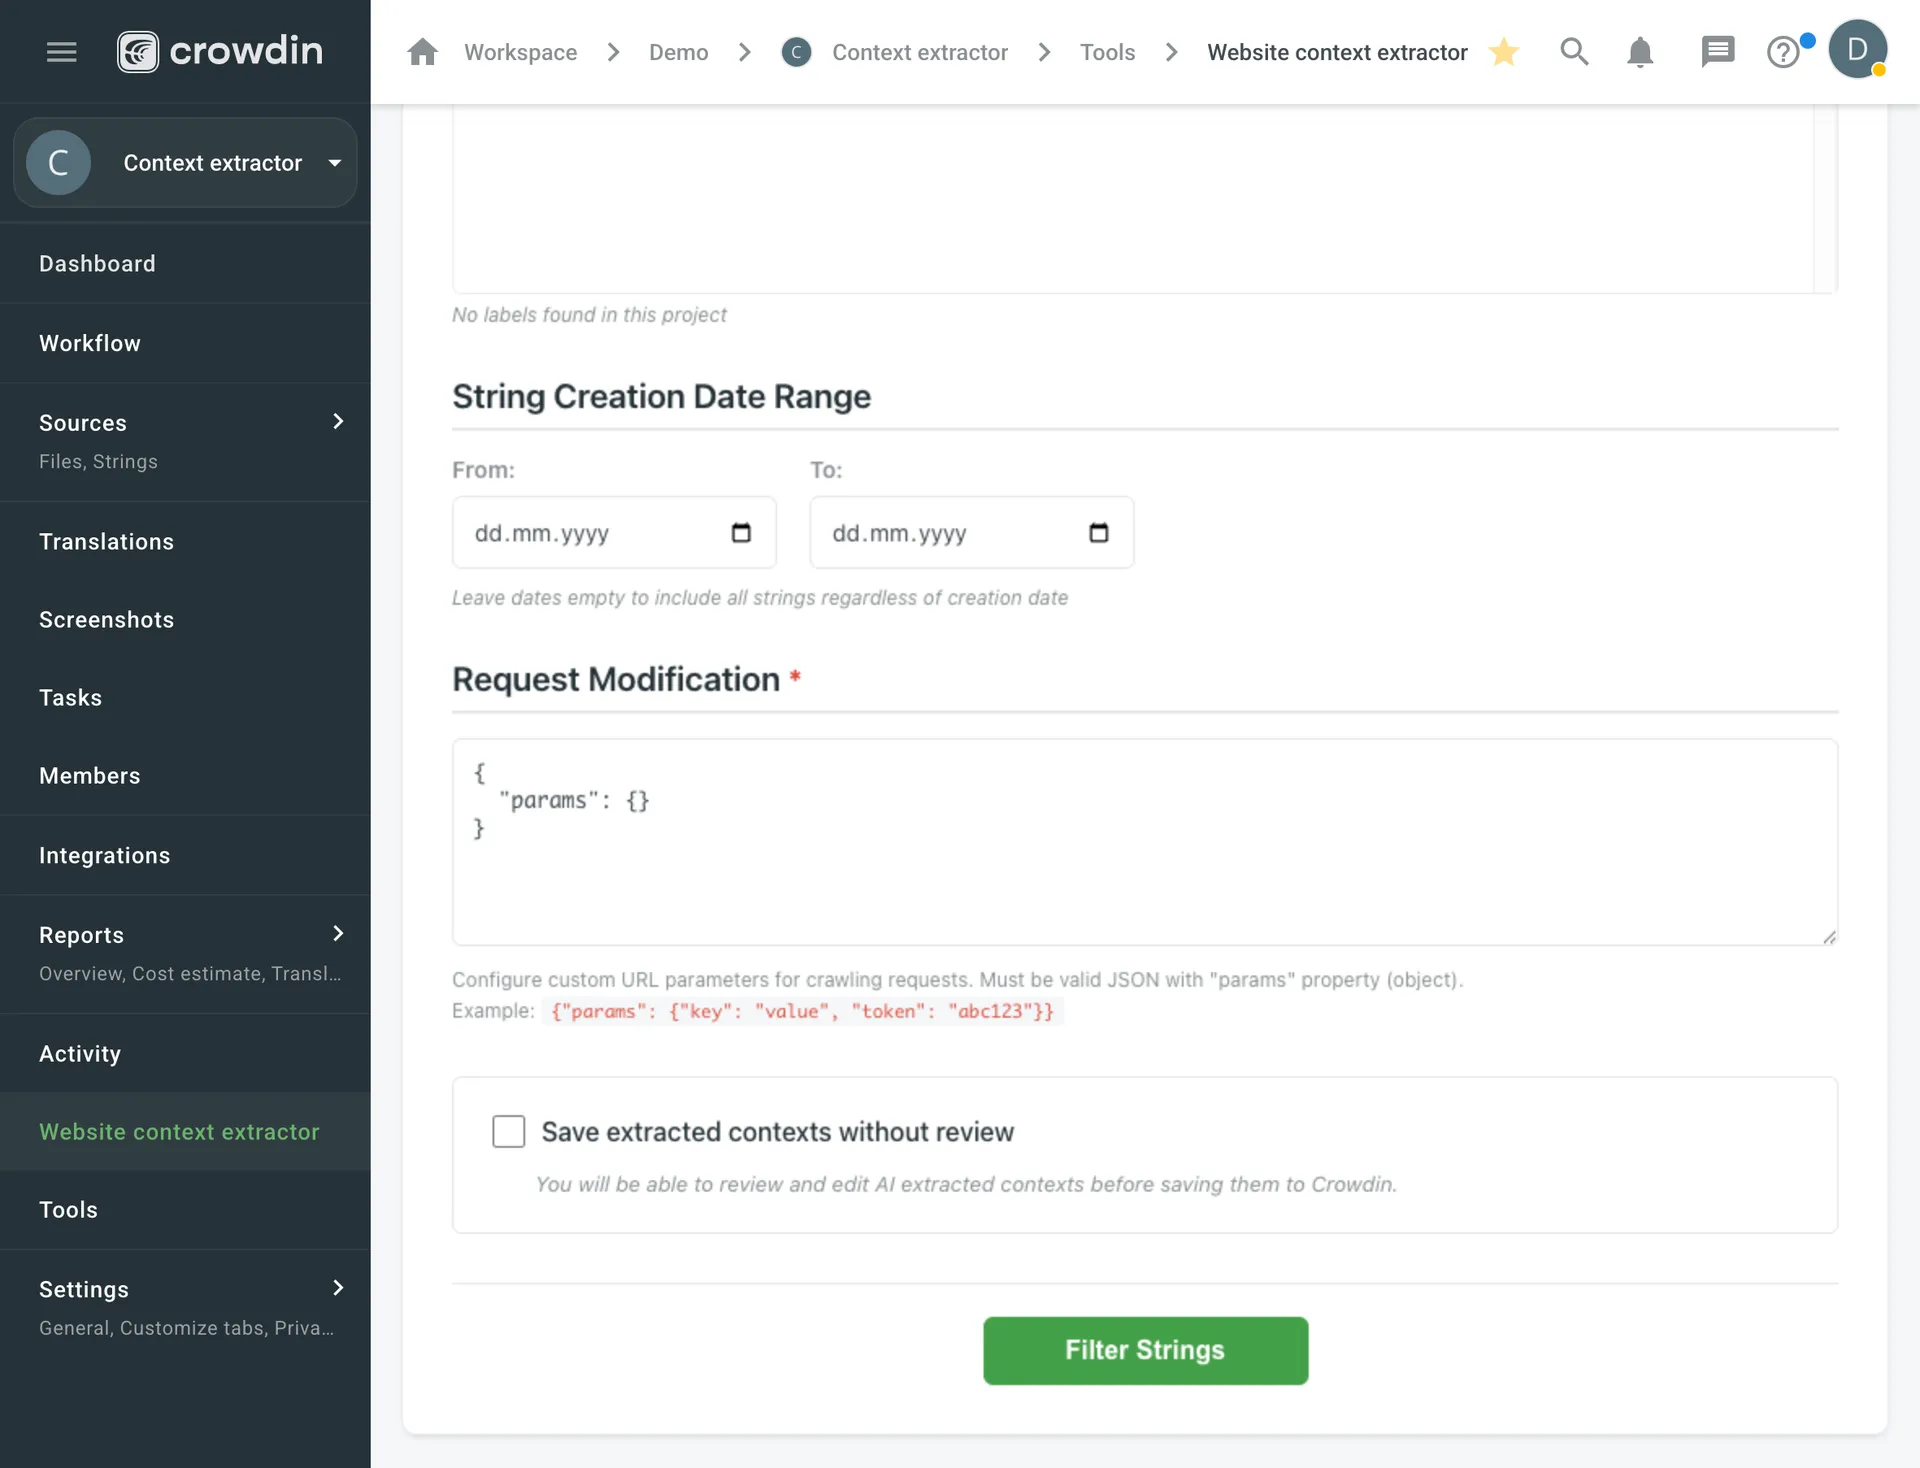The image size is (1920, 1468).
Task: Enable Save extracted contexts without review
Action: (x=508, y=1131)
